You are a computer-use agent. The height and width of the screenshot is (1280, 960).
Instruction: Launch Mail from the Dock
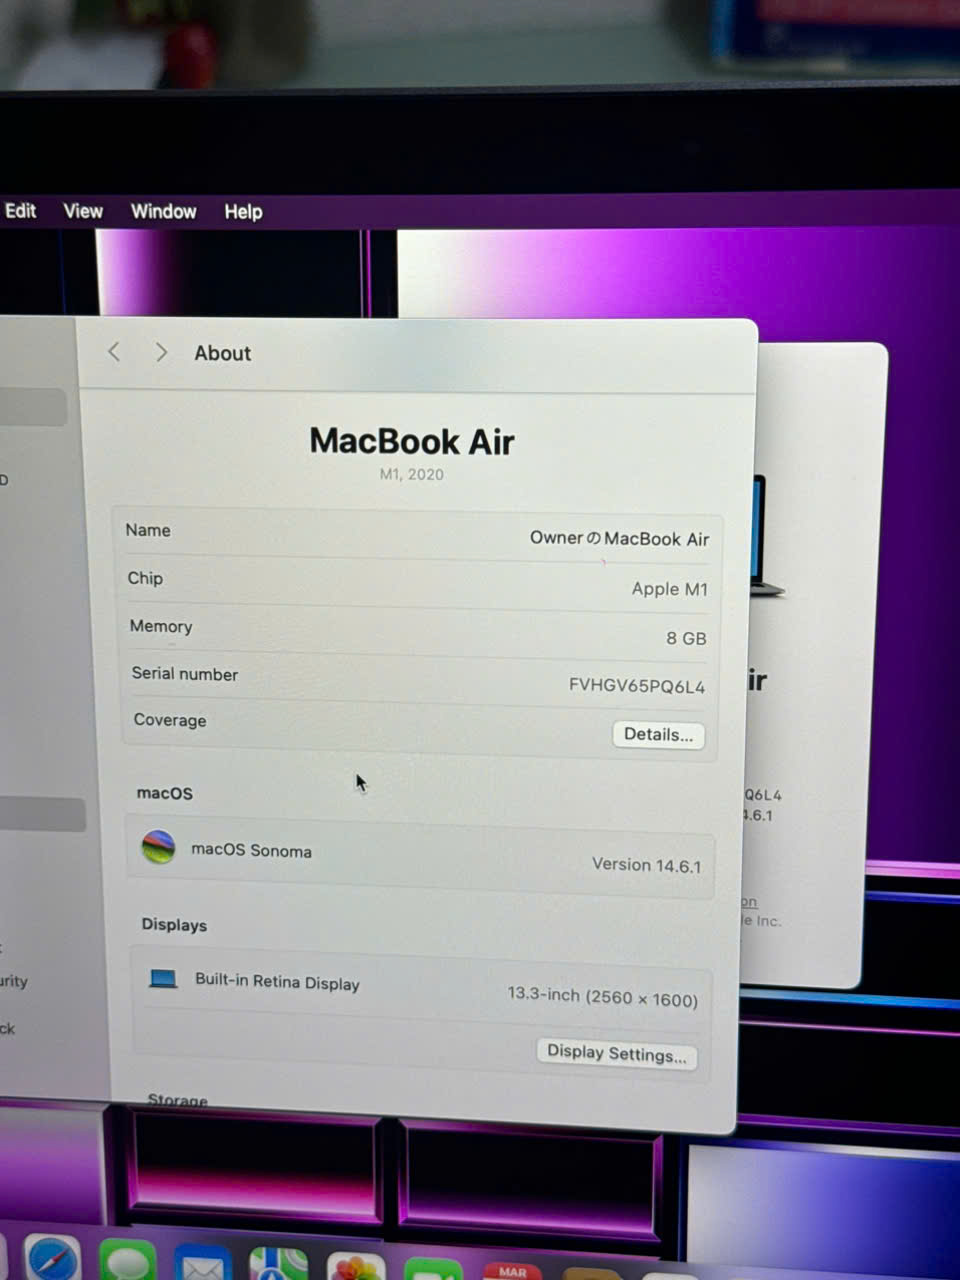[x=203, y=1265]
